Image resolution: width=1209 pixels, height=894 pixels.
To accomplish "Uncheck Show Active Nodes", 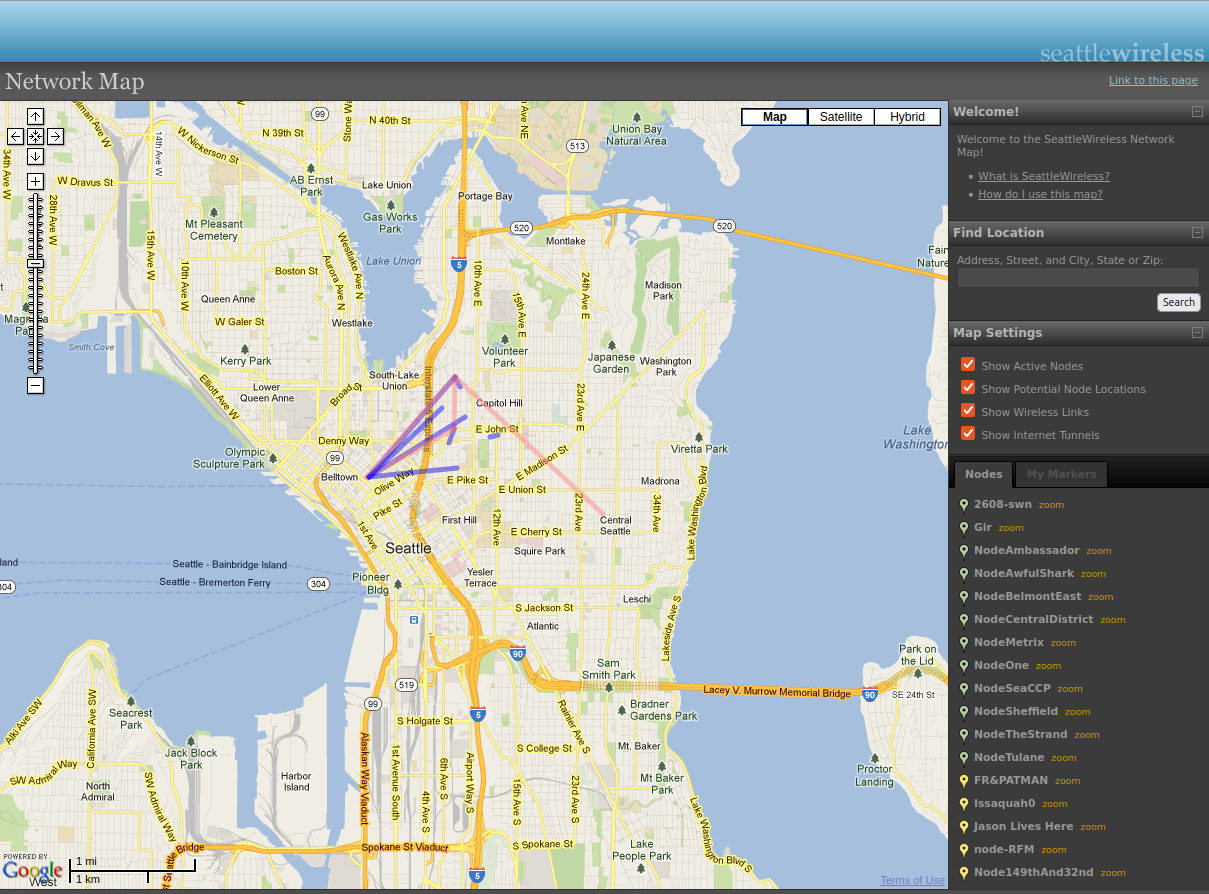I will pos(968,365).
